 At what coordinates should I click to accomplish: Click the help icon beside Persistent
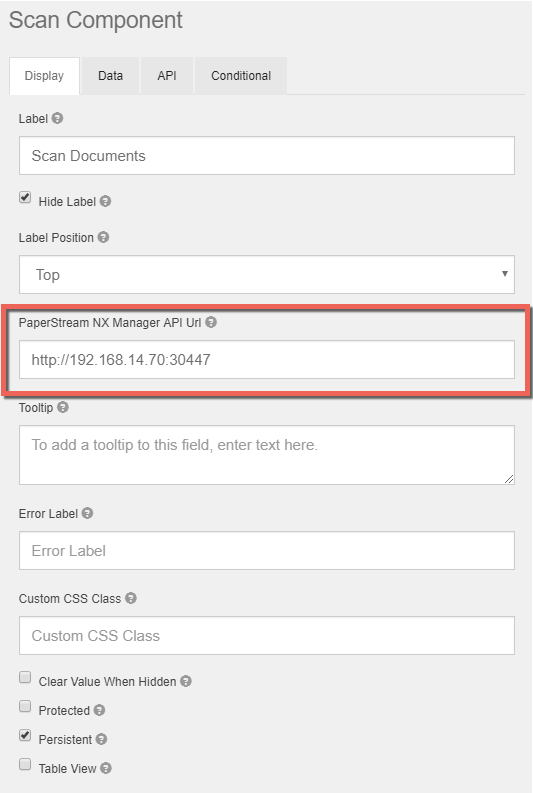[102, 739]
